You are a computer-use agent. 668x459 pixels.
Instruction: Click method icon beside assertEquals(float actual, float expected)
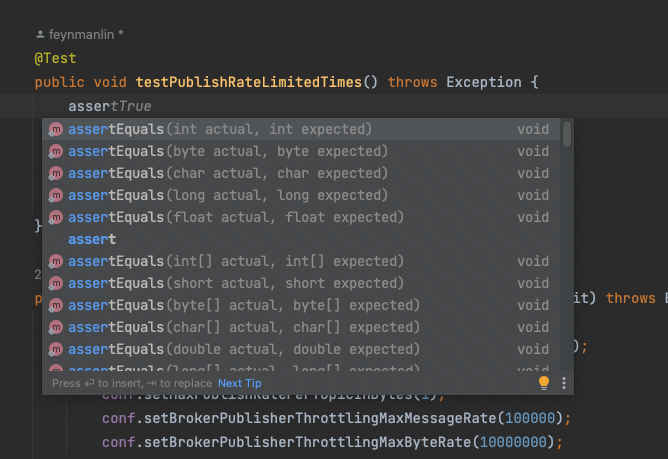pyautogui.click(x=55, y=217)
